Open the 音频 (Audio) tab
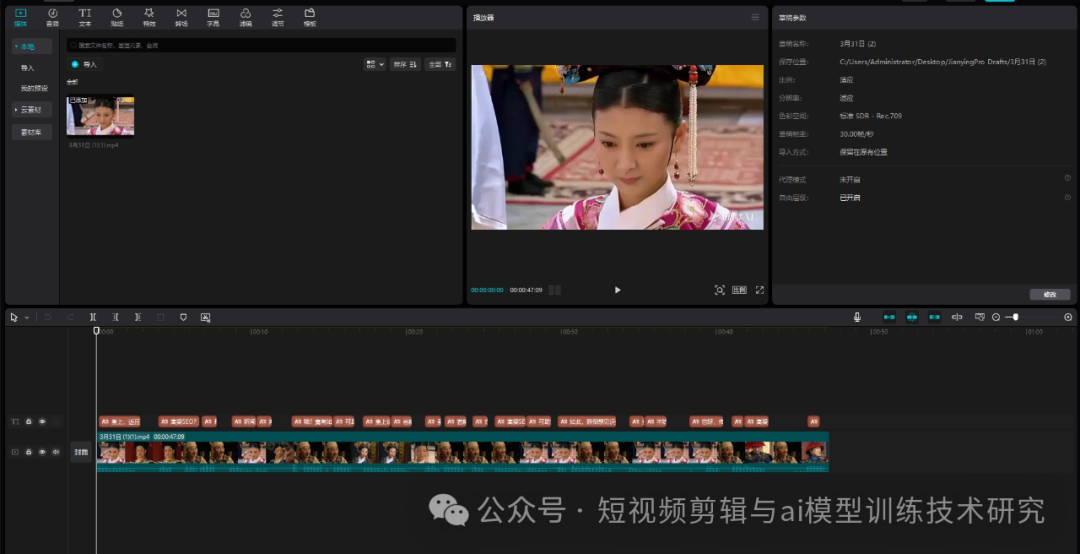This screenshot has width=1080, height=554. [x=52, y=17]
